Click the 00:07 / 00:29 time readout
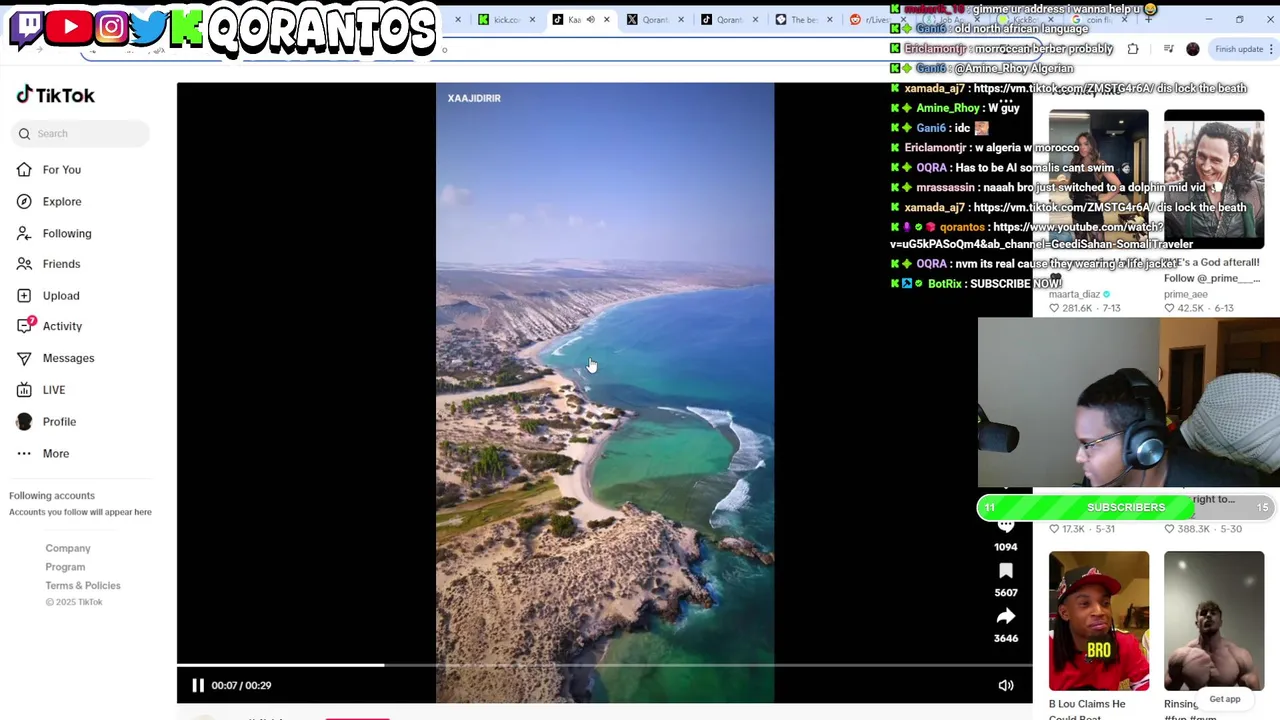Viewport: 1280px width, 720px height. click(241, 686)
